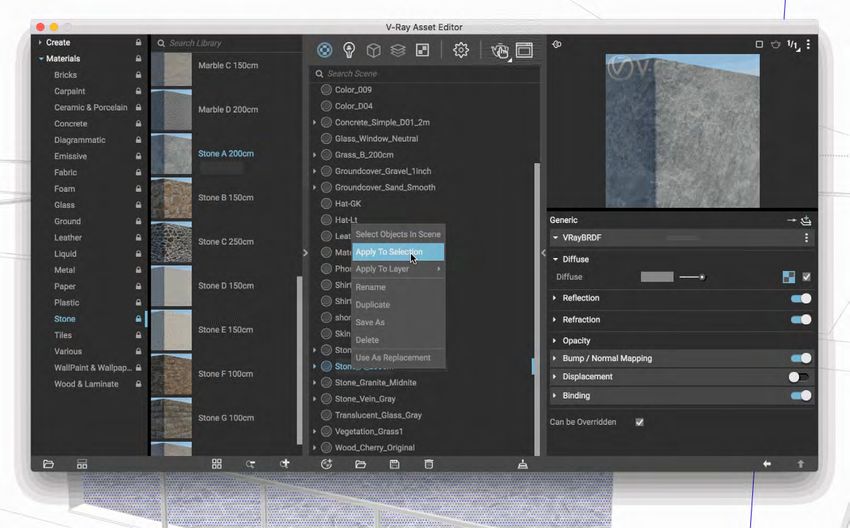Click the Diffuse texture map checker slot
This screenshot has height=528, width=850.
tap(789, 277)
